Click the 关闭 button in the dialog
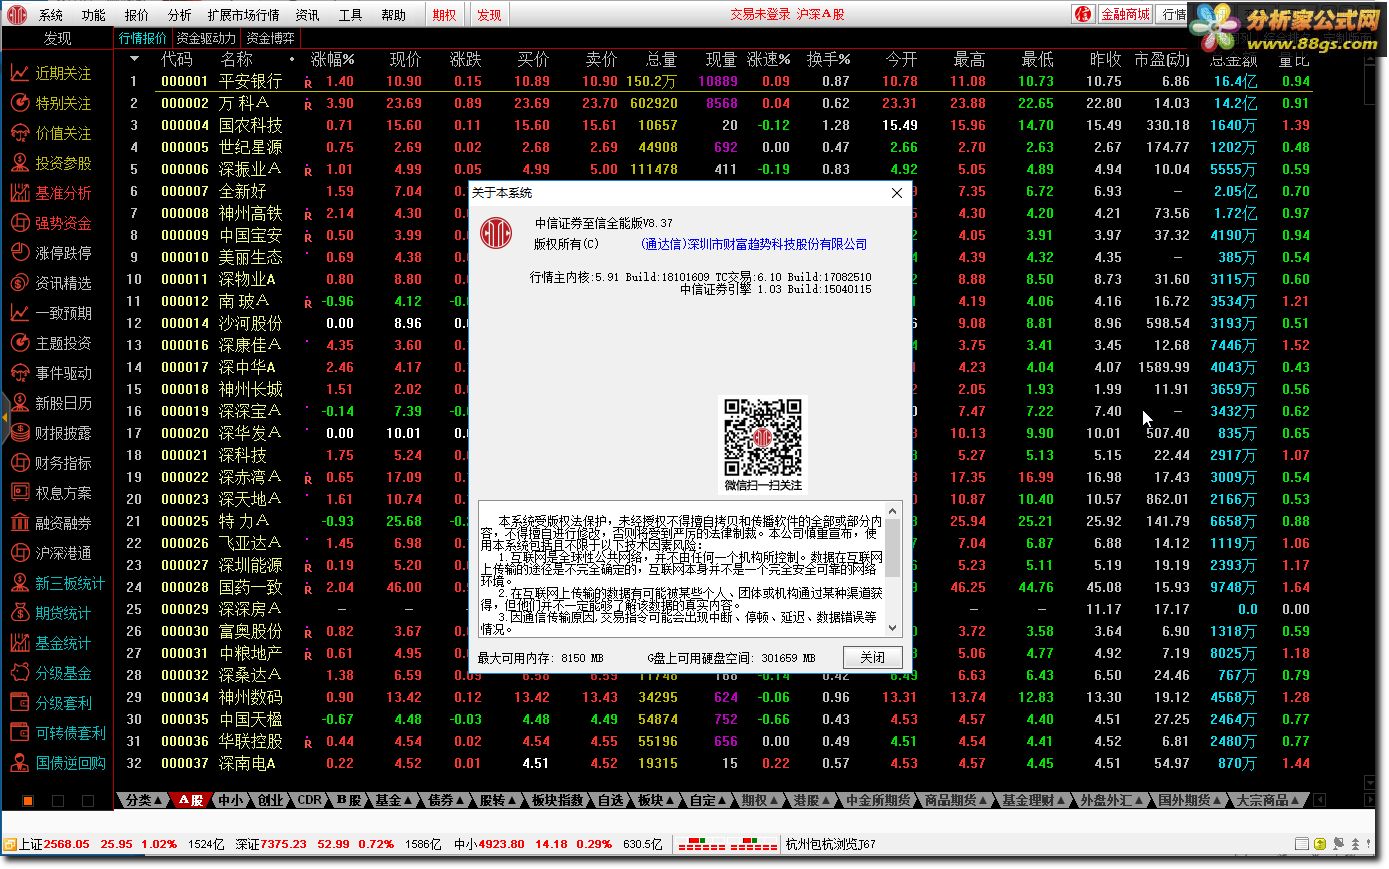Image resolution: width=1389 pixels, height=869 pixels. [x=872, y=657]
